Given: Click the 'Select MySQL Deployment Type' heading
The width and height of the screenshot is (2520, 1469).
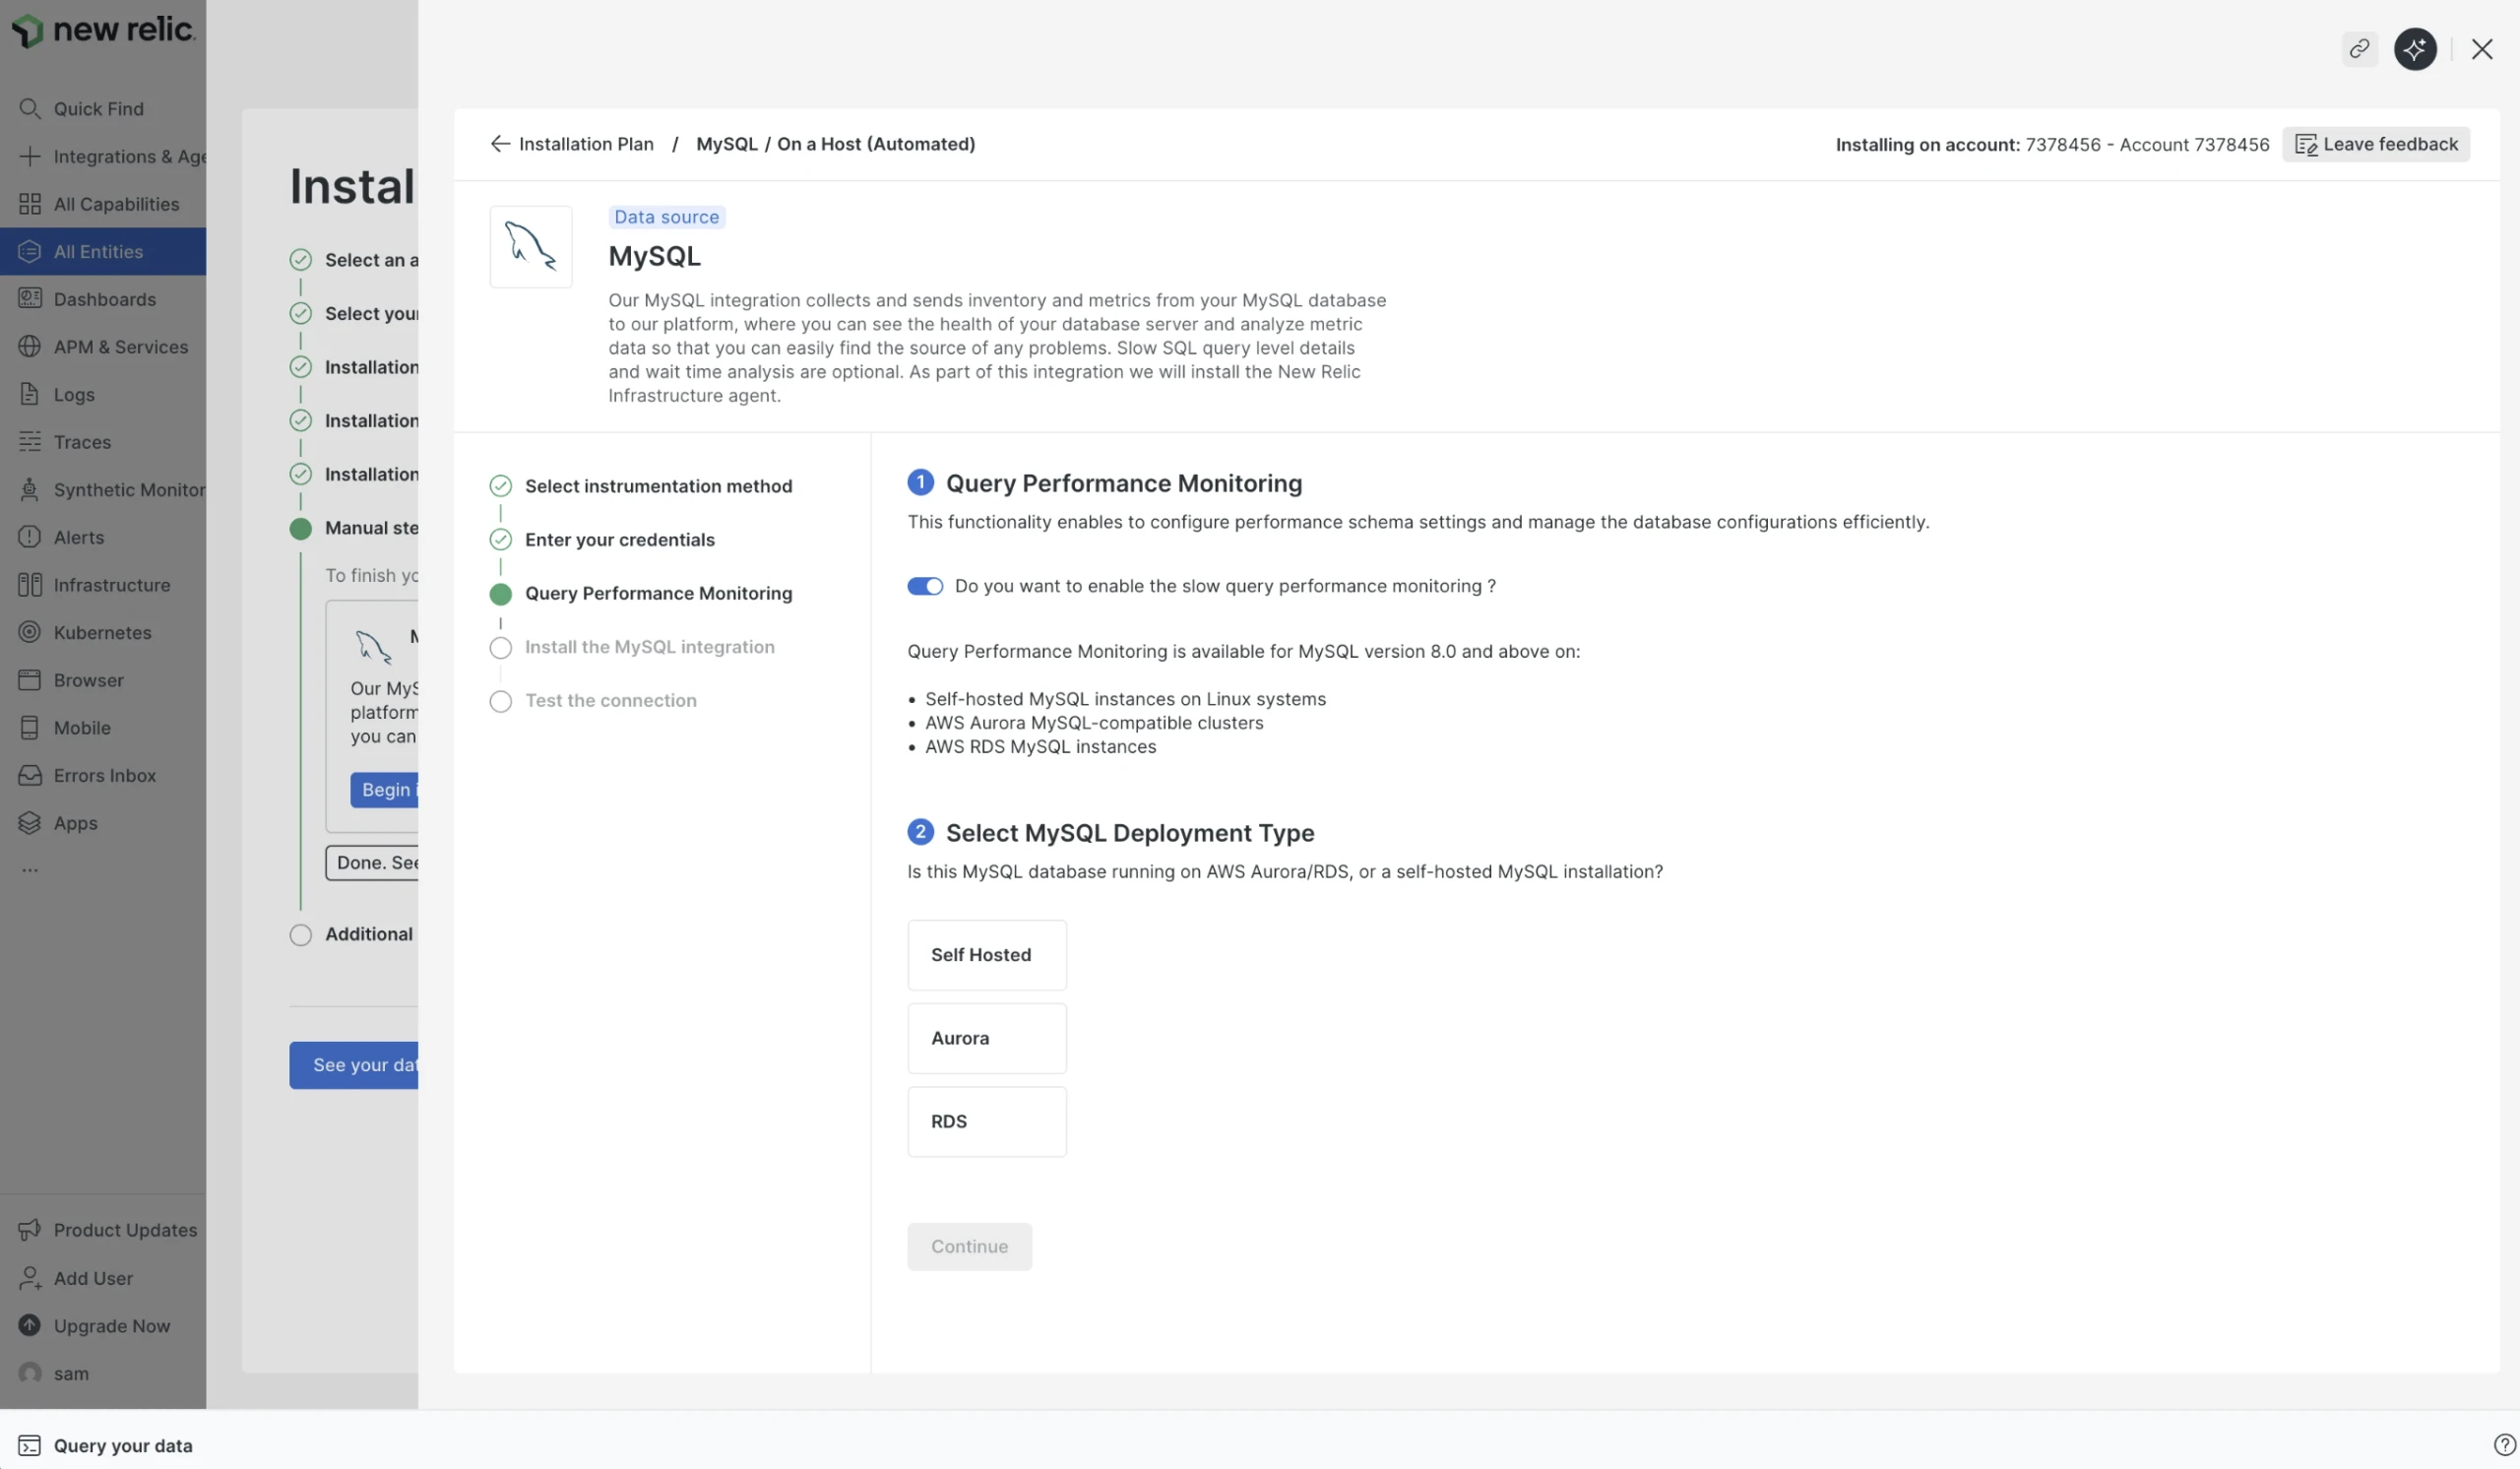Looking at the screenshot, I should pos(1130,833).
